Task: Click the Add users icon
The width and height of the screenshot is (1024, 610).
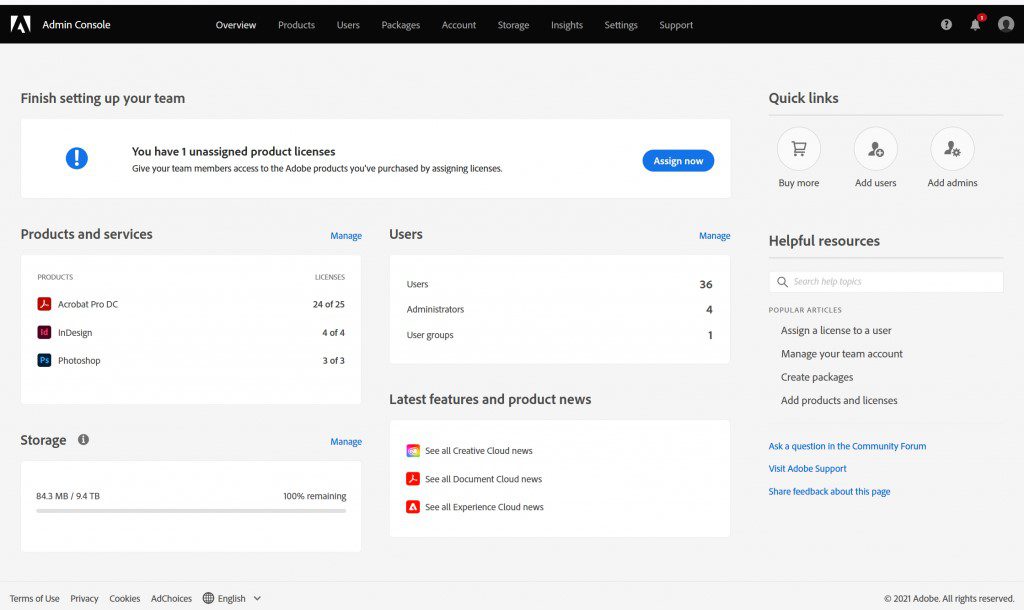Action: [x=875, y=148]
